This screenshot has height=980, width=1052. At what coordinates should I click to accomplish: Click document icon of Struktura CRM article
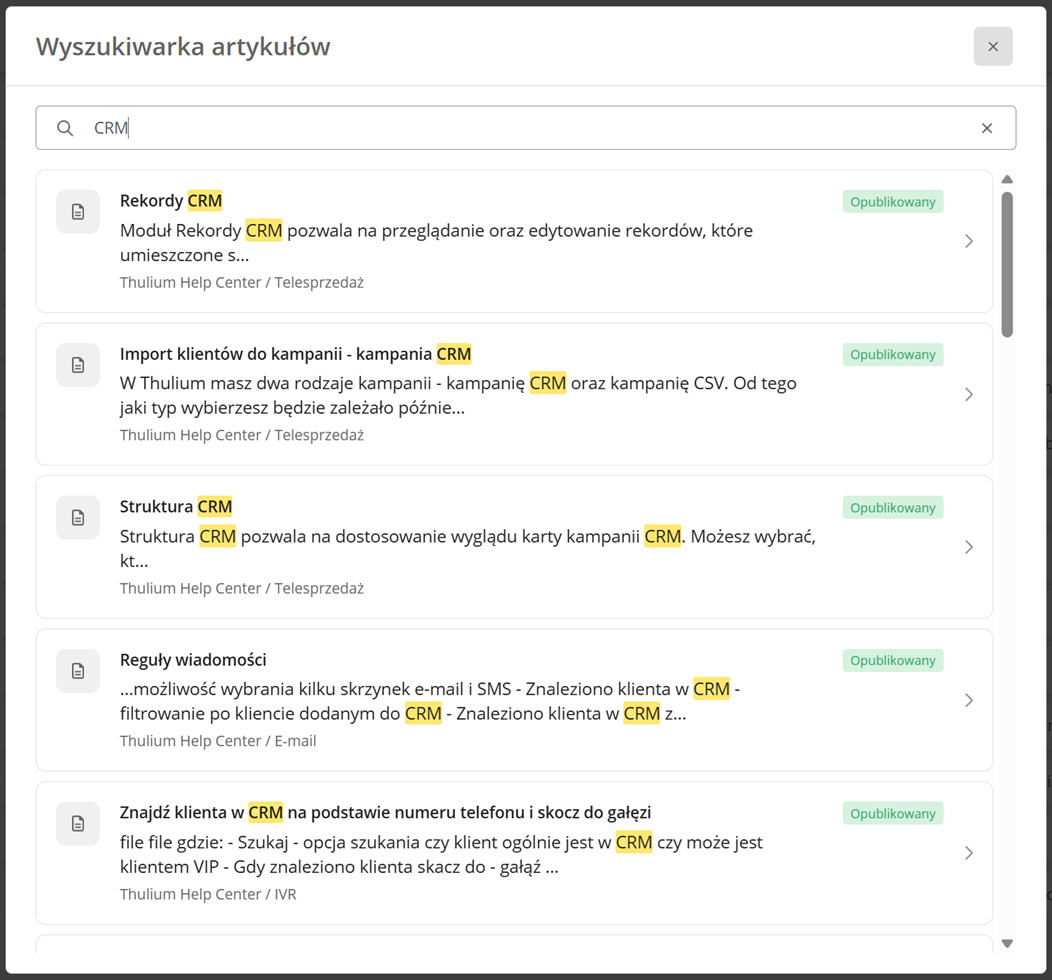pos(78,518)
